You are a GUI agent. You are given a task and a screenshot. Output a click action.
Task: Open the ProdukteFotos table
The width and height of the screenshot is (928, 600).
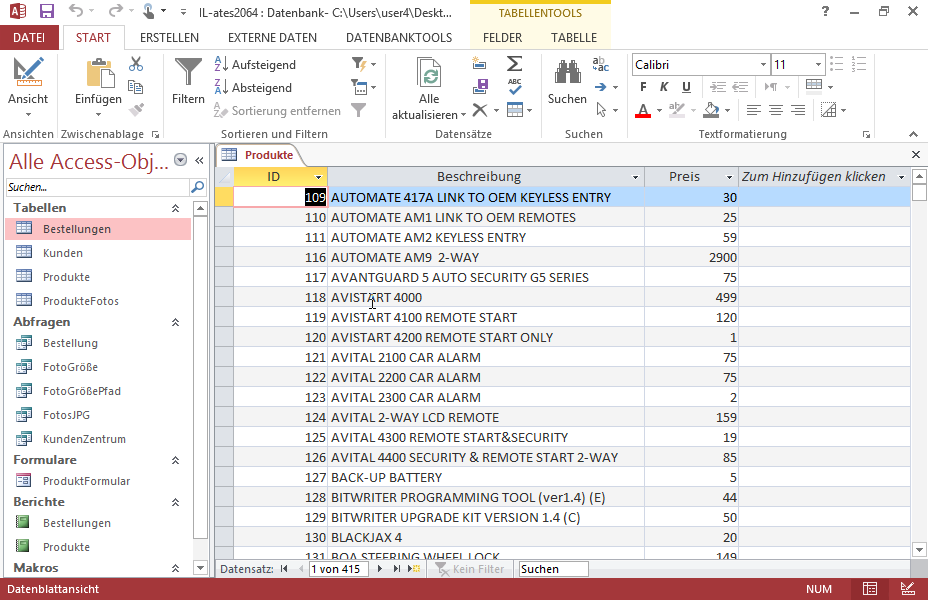click(98, 301)
